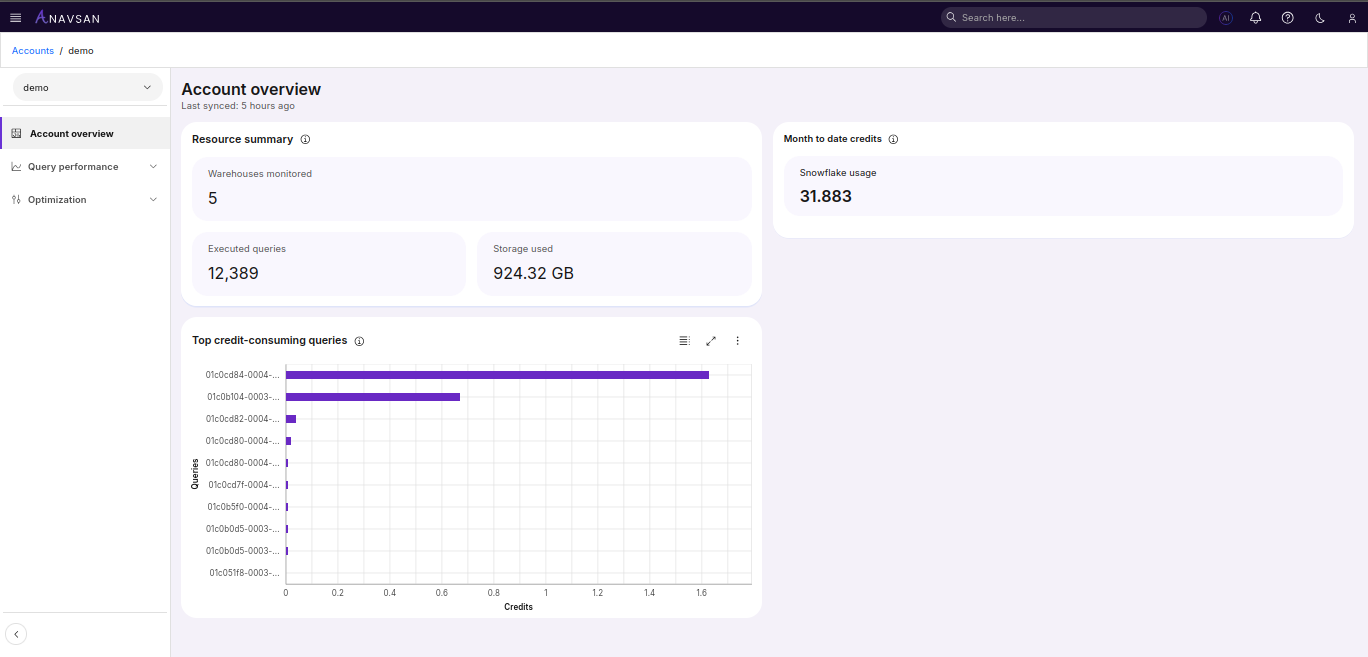Screen dimensions: 1368x657
Task: Open help via the question mark icon
Action: 1287,17
